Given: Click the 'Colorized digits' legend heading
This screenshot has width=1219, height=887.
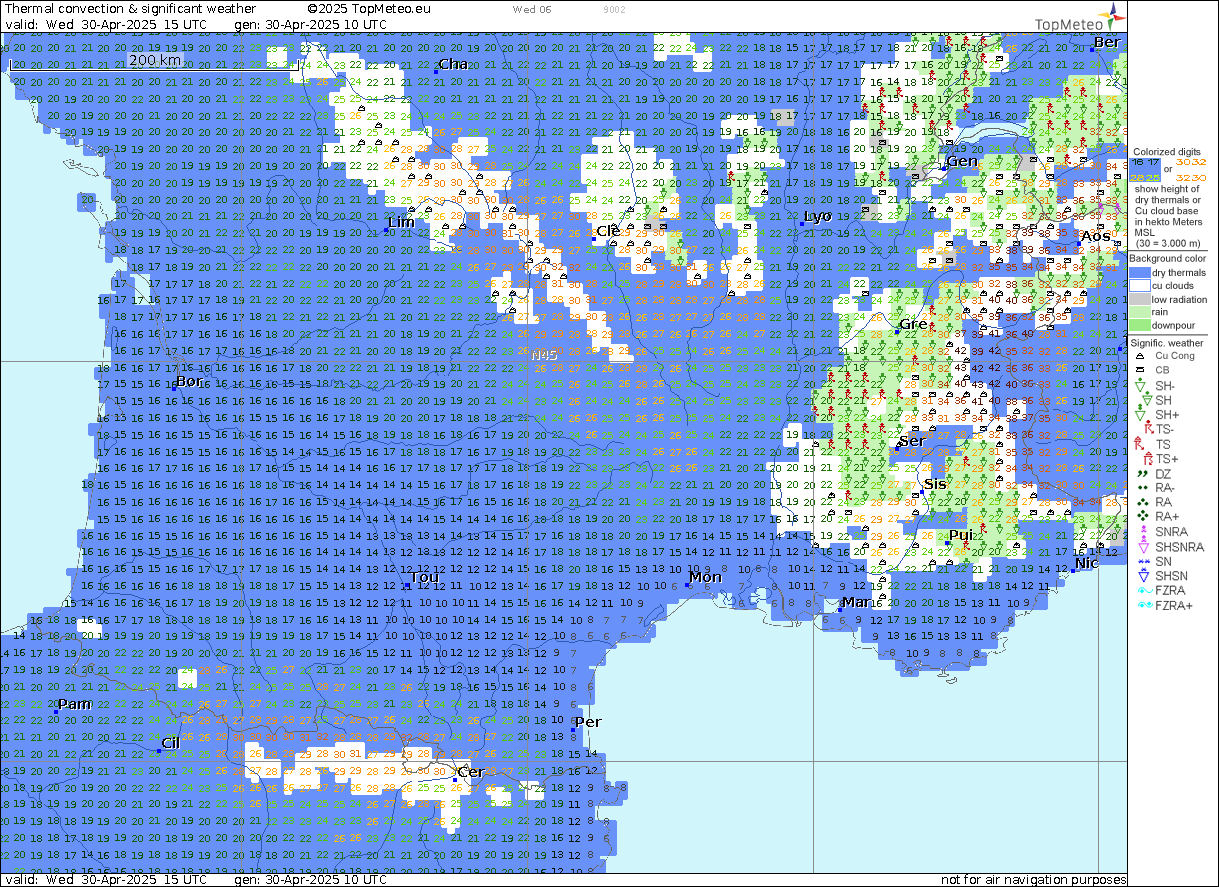Looking at the screenshot, I should [x=1166, y=152].
